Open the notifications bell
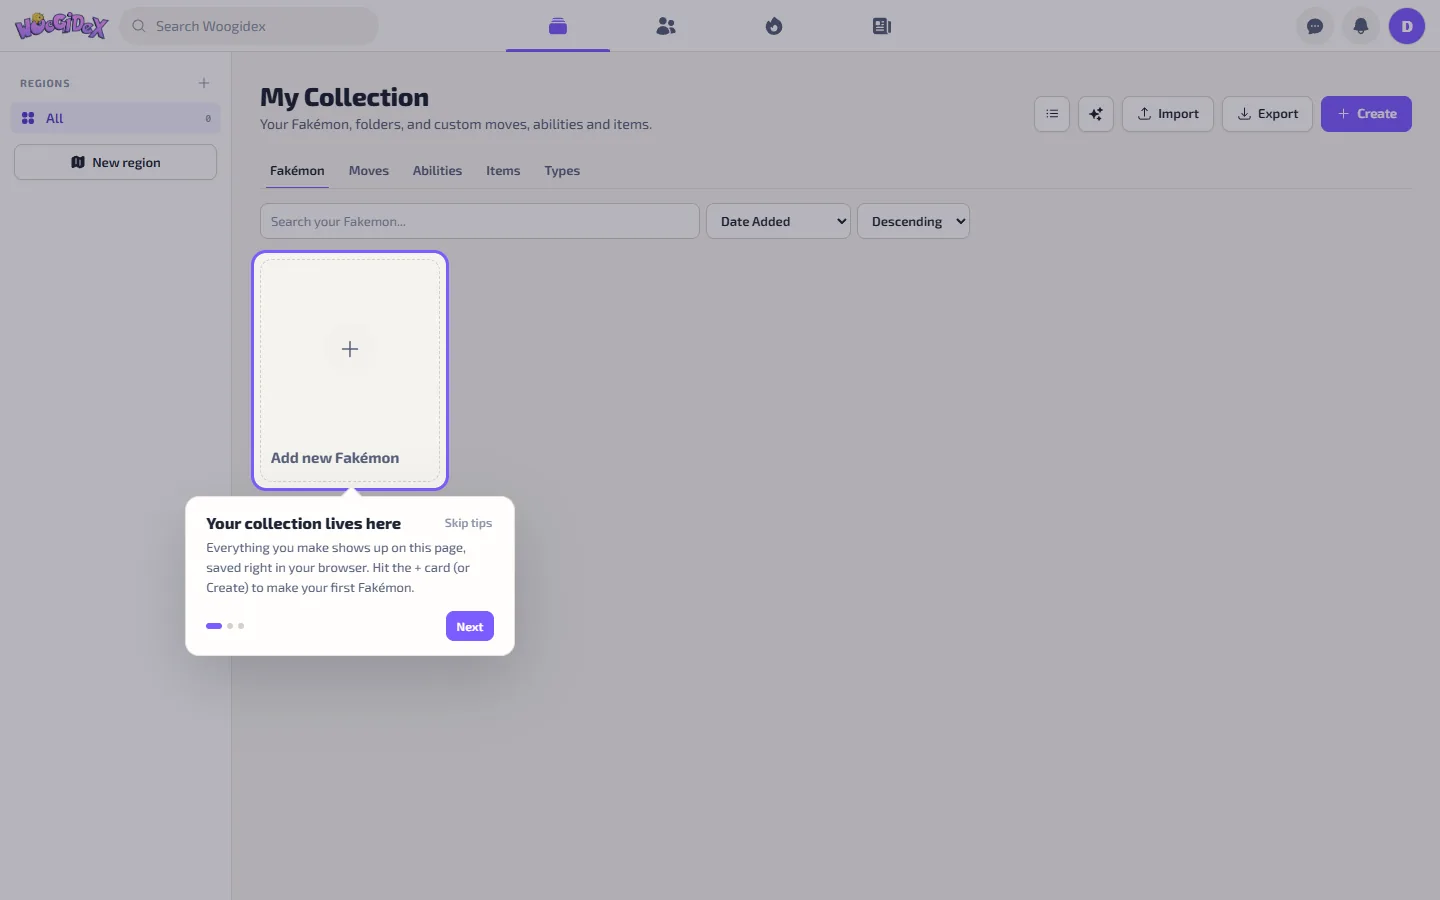 click(x=1361, y=26)
